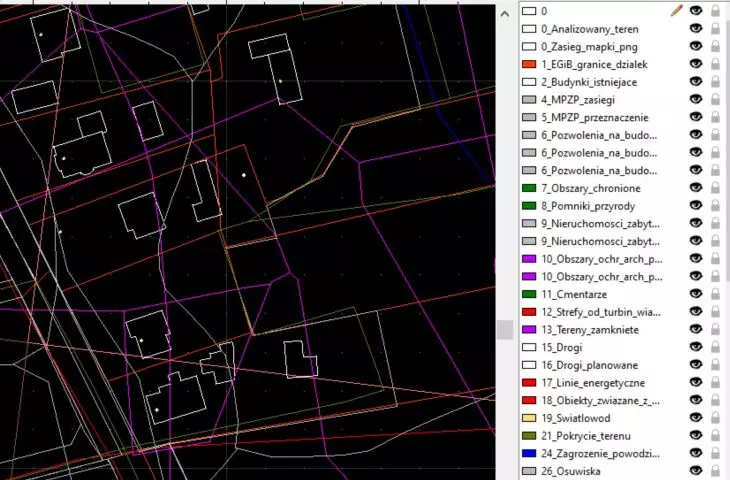Hide the 4_MPZP_zasiegi layer
730x480 pixels.
coord(696,99)
